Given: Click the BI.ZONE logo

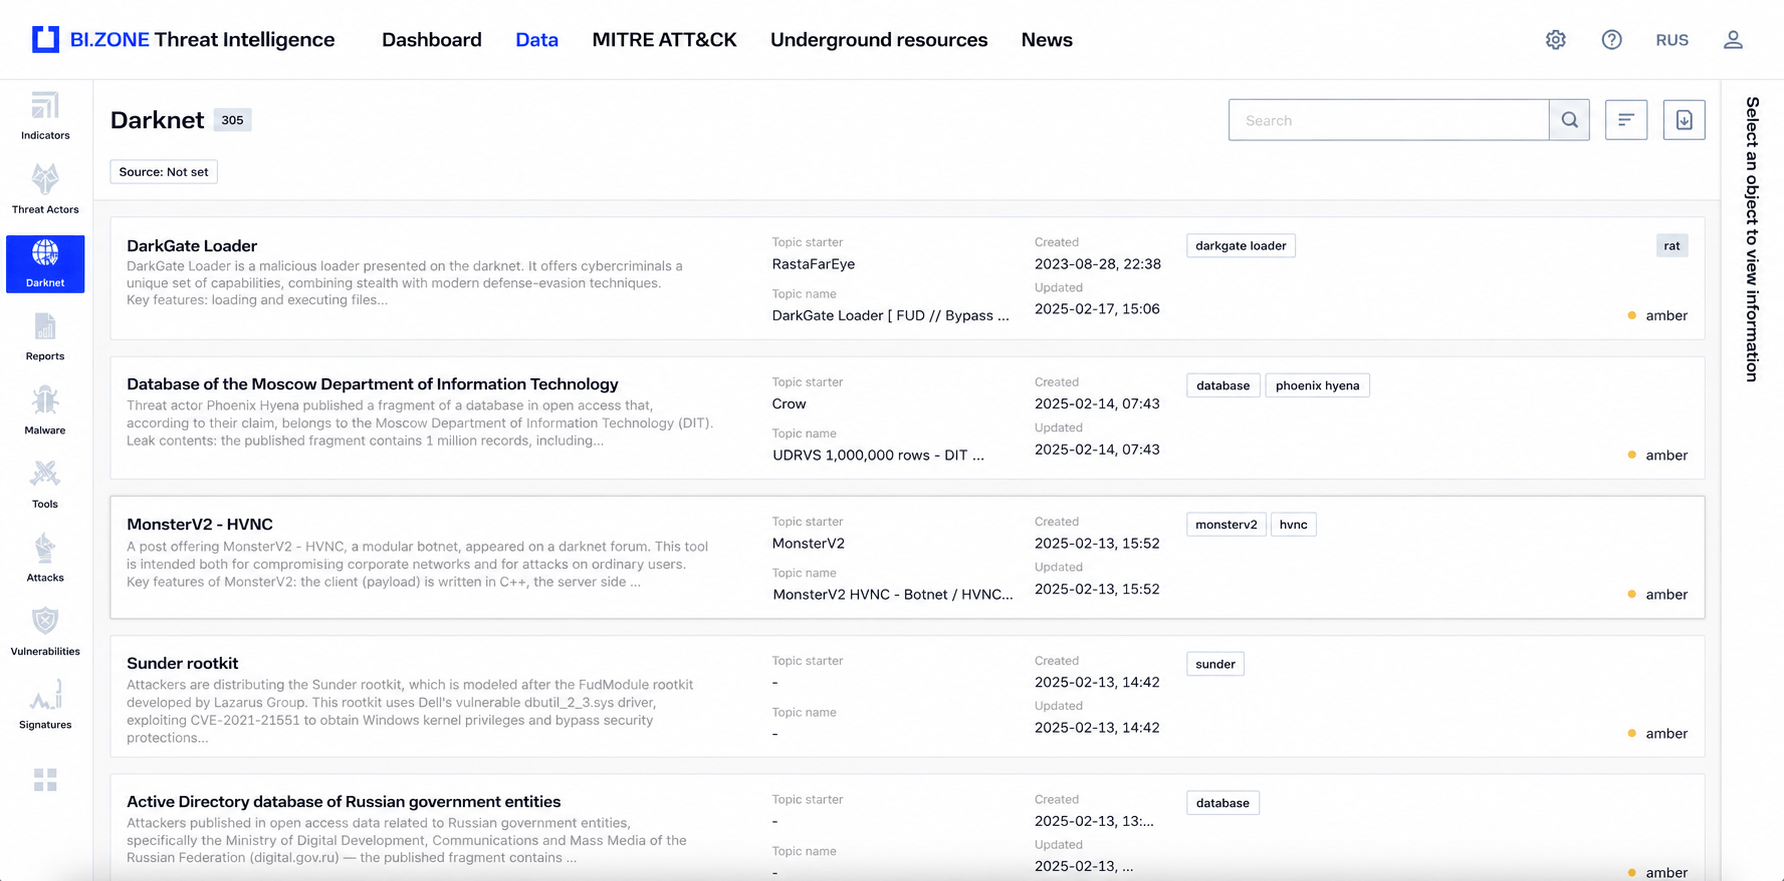Looking at the screenshot, I should click(184, 40).
